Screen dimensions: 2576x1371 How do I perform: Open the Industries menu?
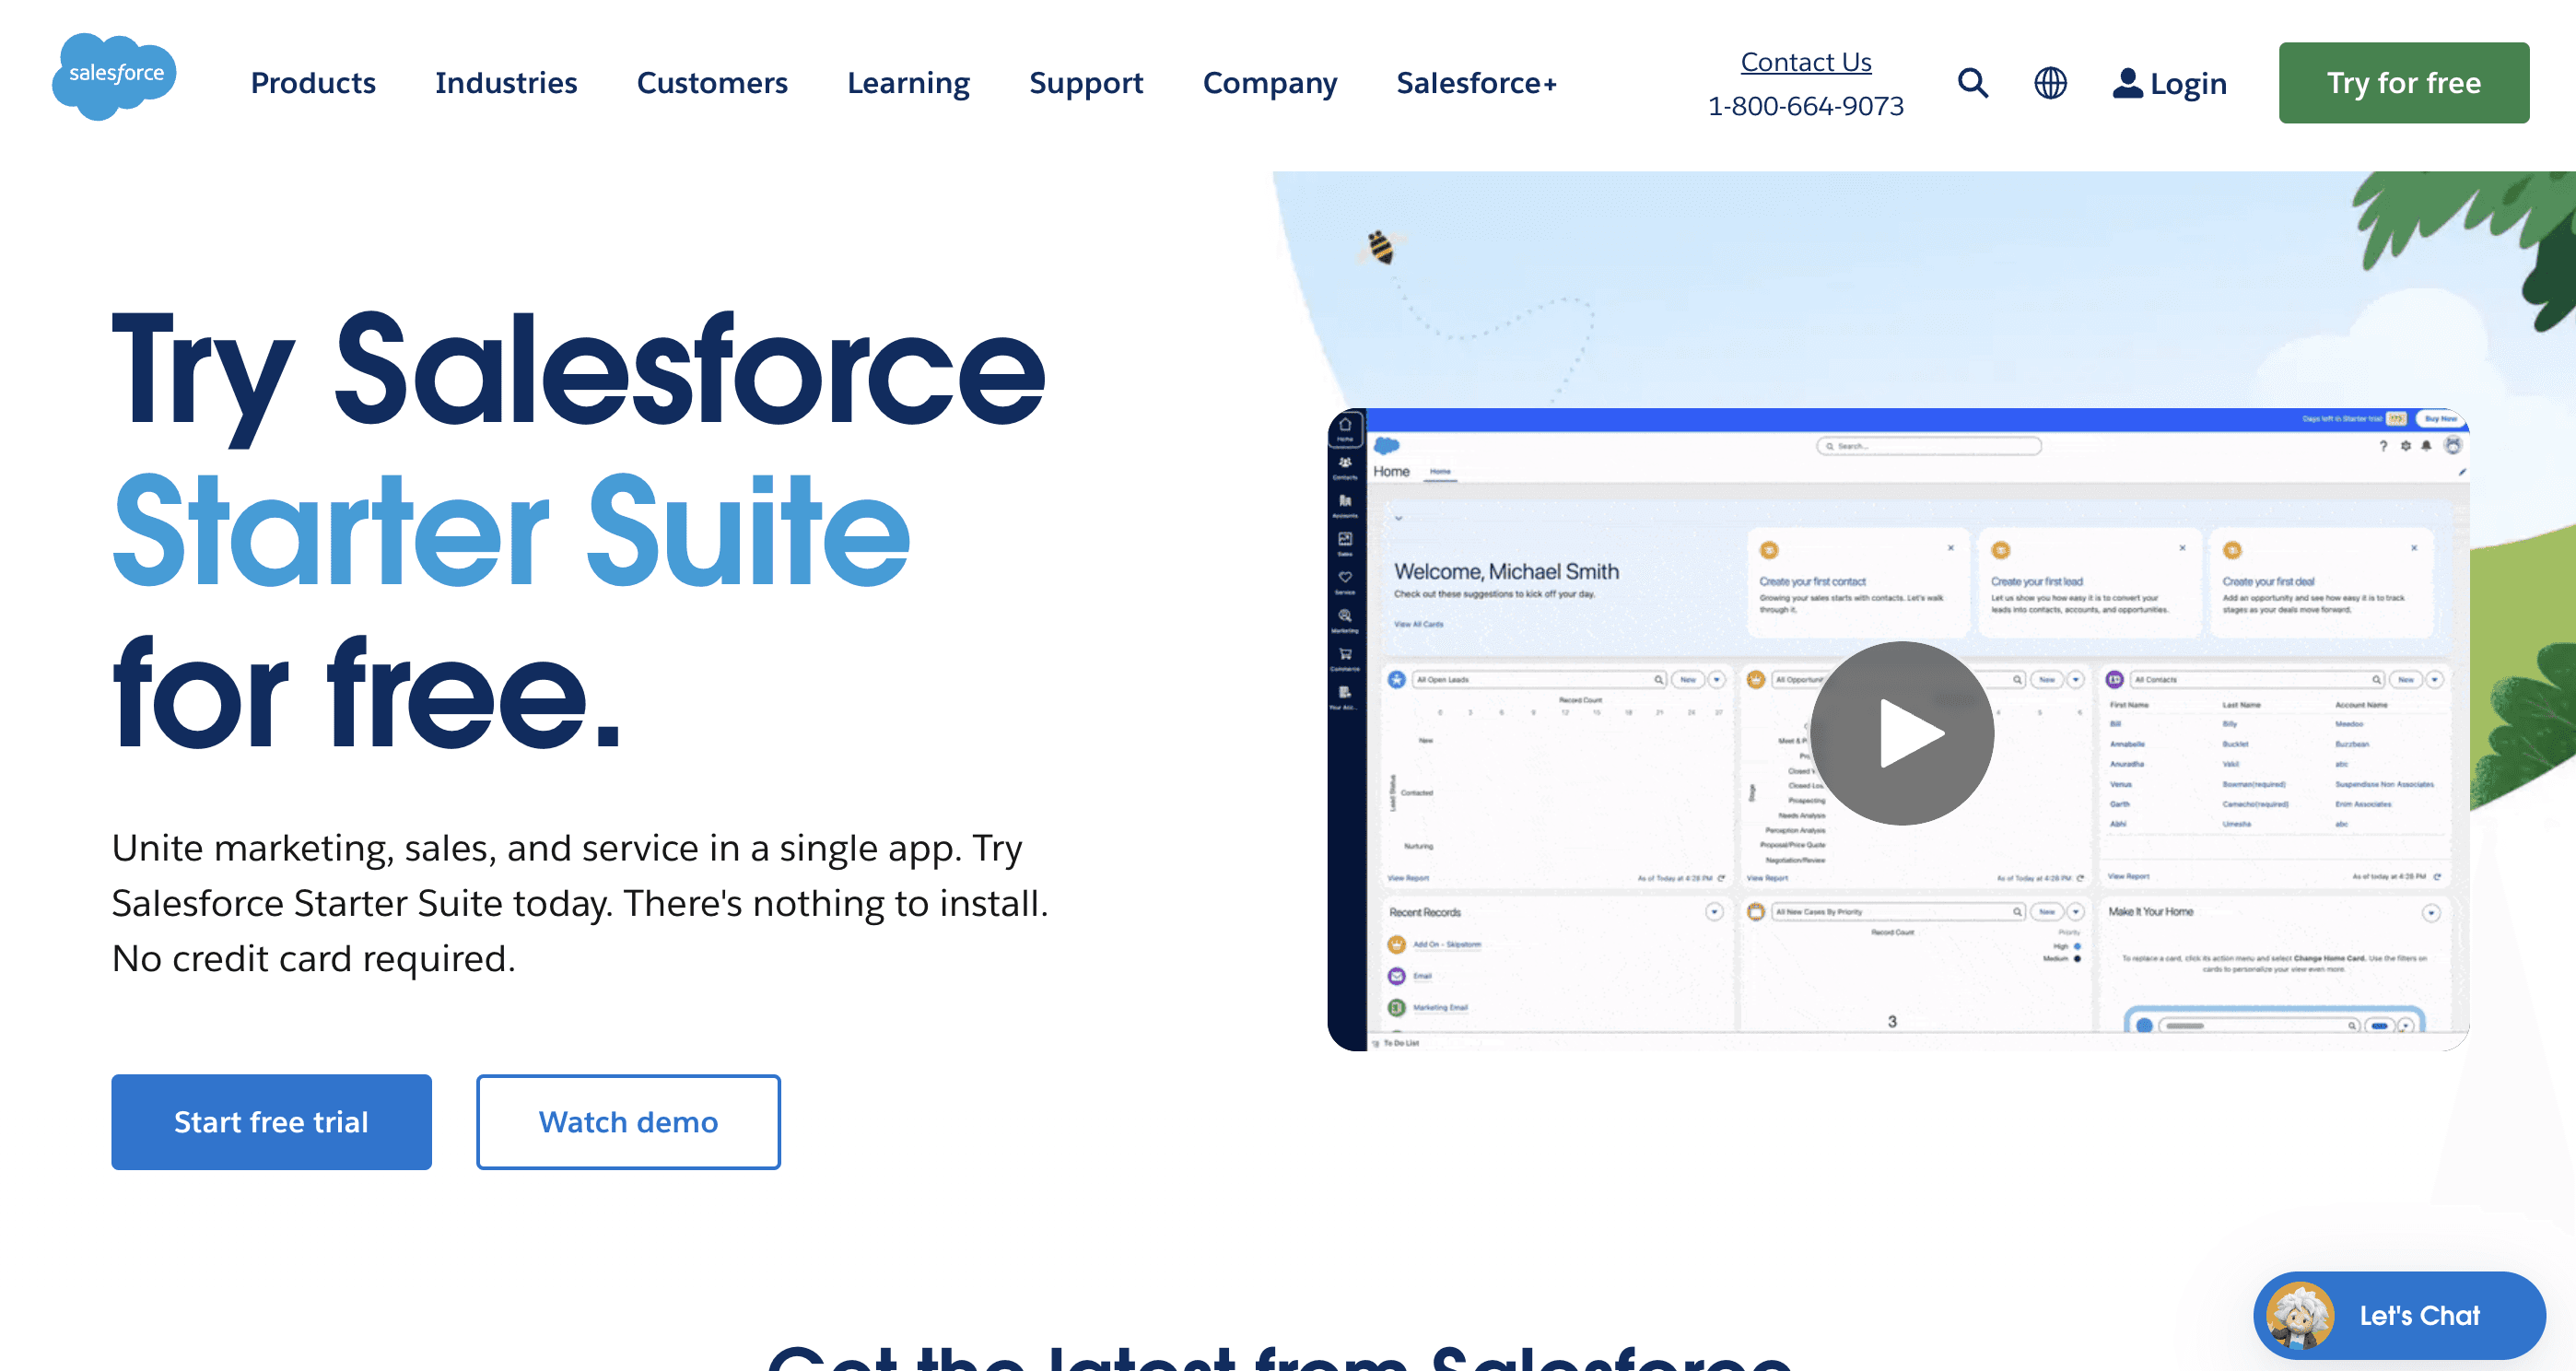(506, 83)
